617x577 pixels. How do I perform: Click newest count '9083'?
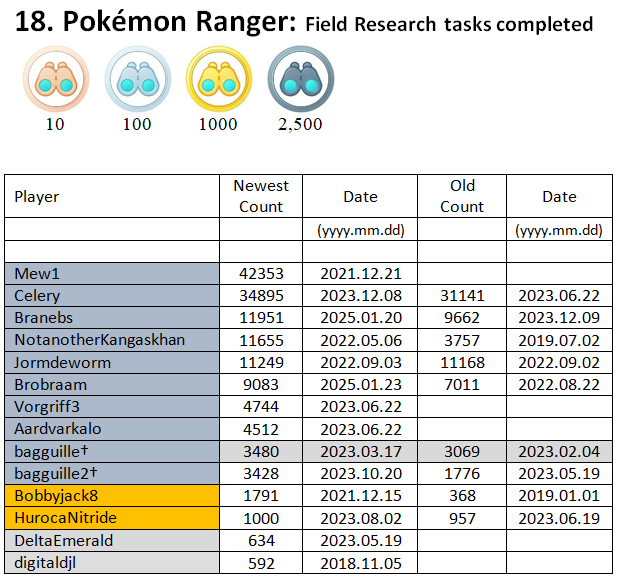(261, 385)
